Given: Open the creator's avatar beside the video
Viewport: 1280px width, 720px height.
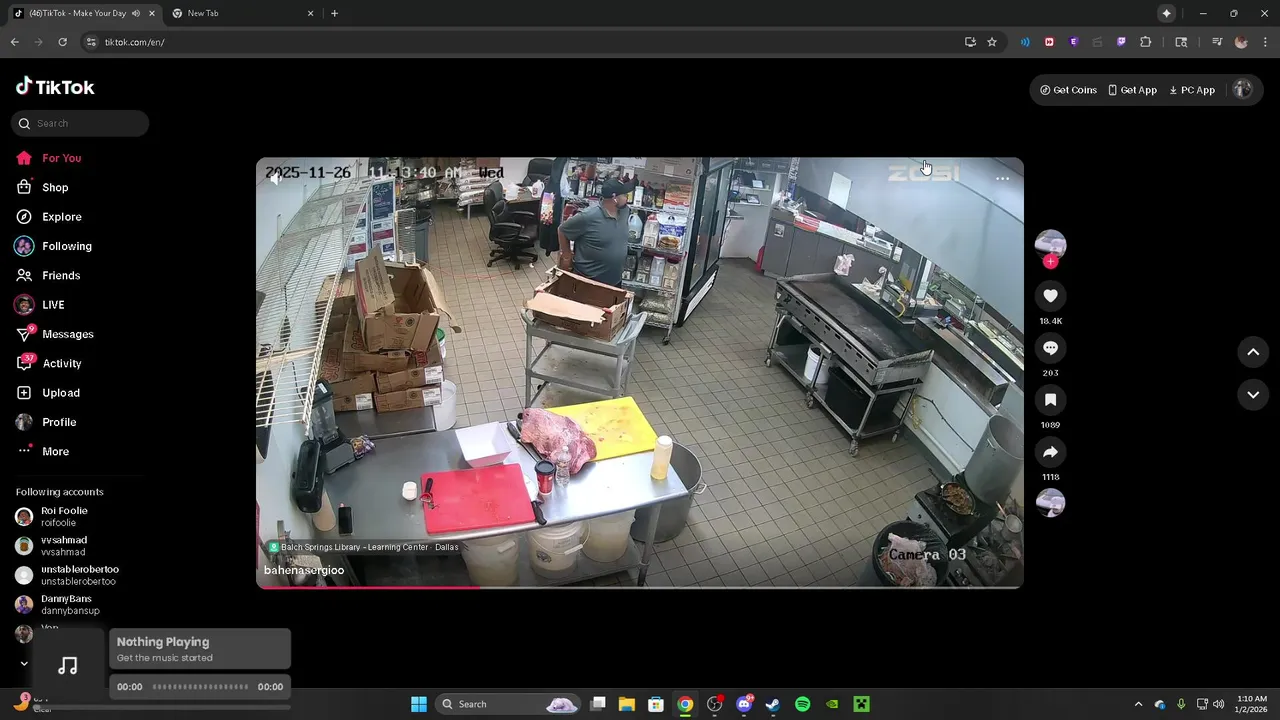Looking at the screenshot, I should [x=1050, y=243].
